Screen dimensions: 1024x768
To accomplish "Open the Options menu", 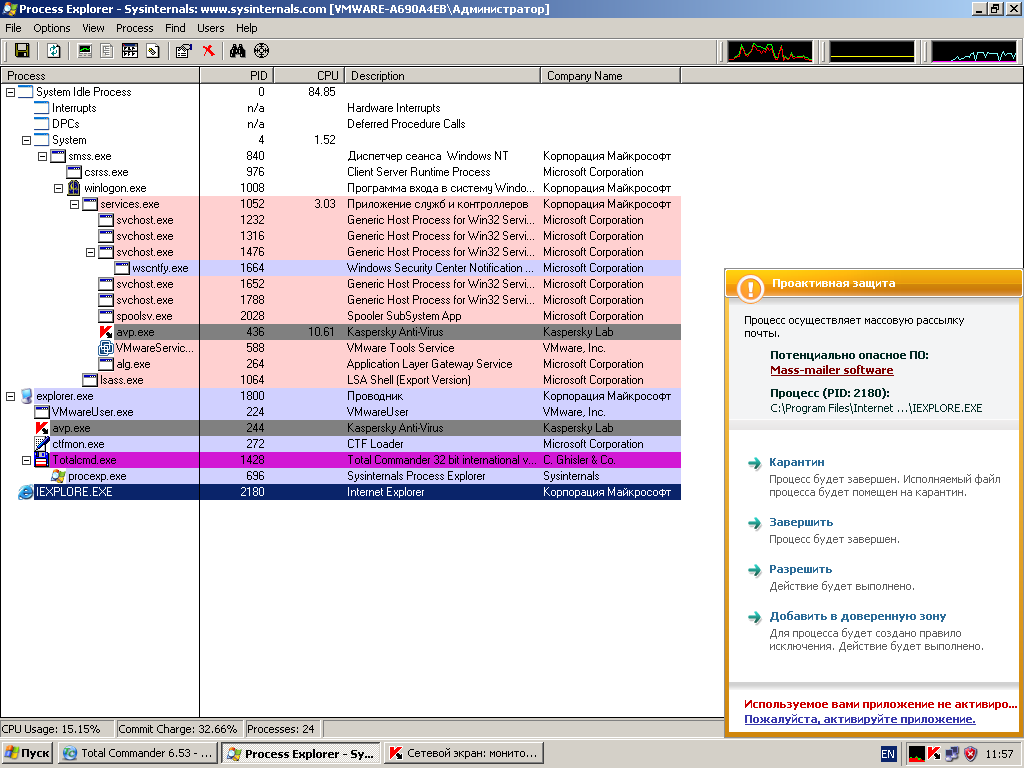I will pos(52,28).
